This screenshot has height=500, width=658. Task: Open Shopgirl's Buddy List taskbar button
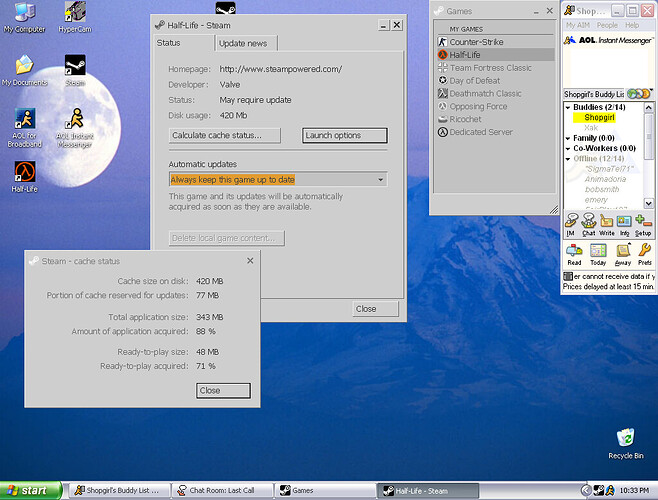pyautogui.click(x=119, y=490)
